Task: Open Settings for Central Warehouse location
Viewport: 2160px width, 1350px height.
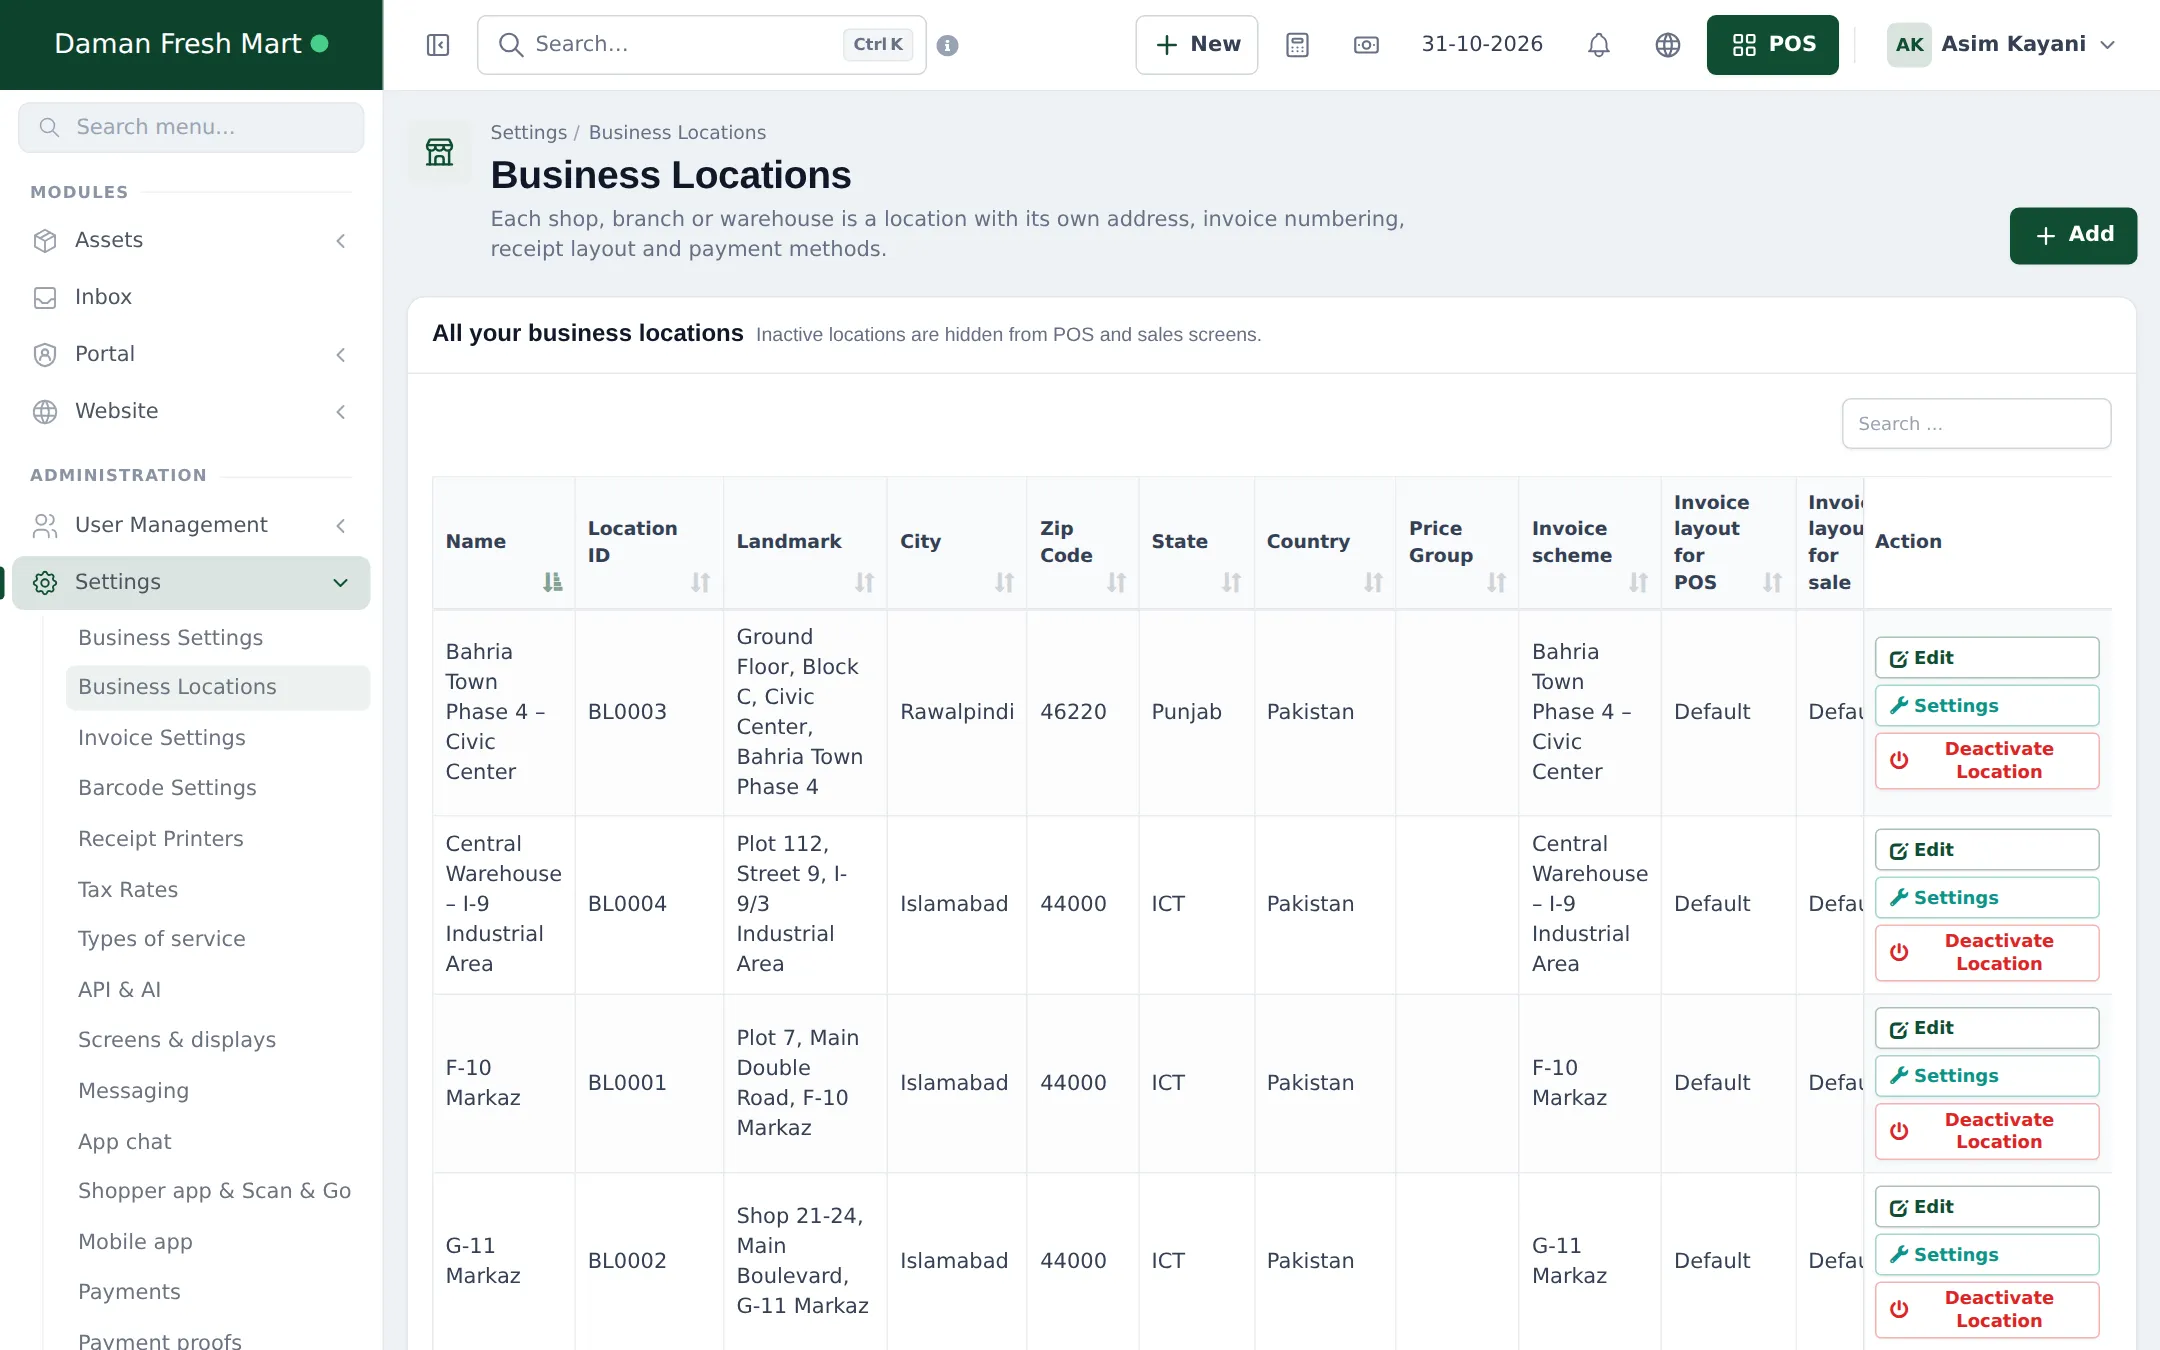Action: coord(1986,898)
